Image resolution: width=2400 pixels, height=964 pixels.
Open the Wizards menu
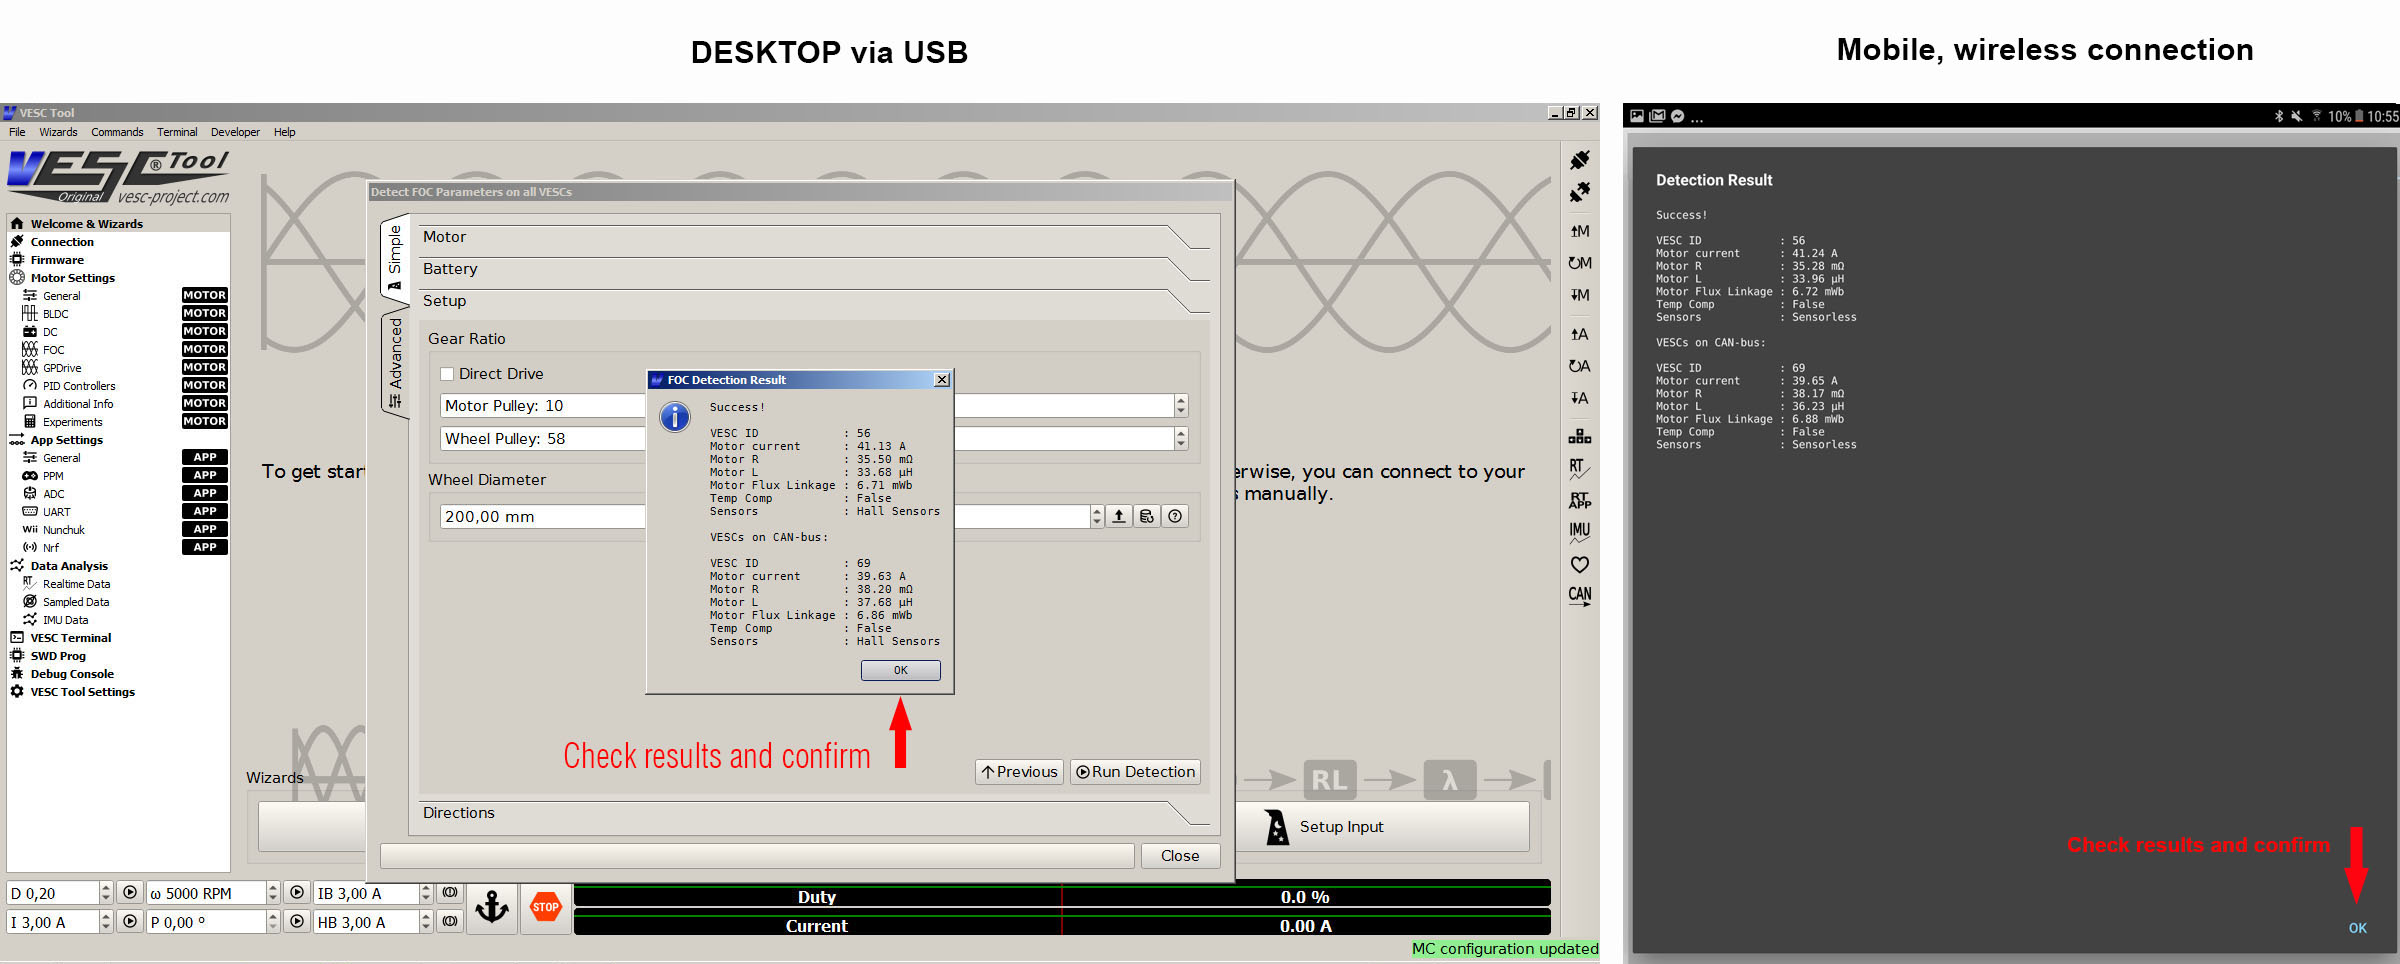(x=58, y=132)
